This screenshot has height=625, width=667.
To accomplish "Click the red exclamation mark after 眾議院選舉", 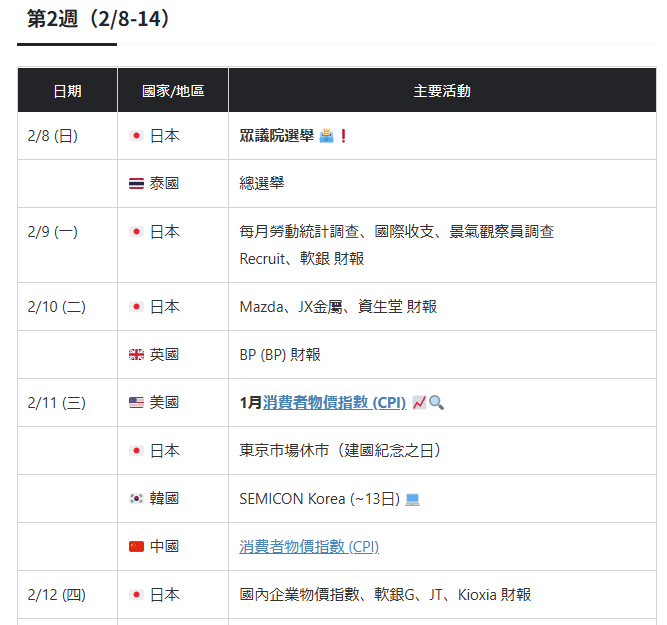I will tap(343, 136).
